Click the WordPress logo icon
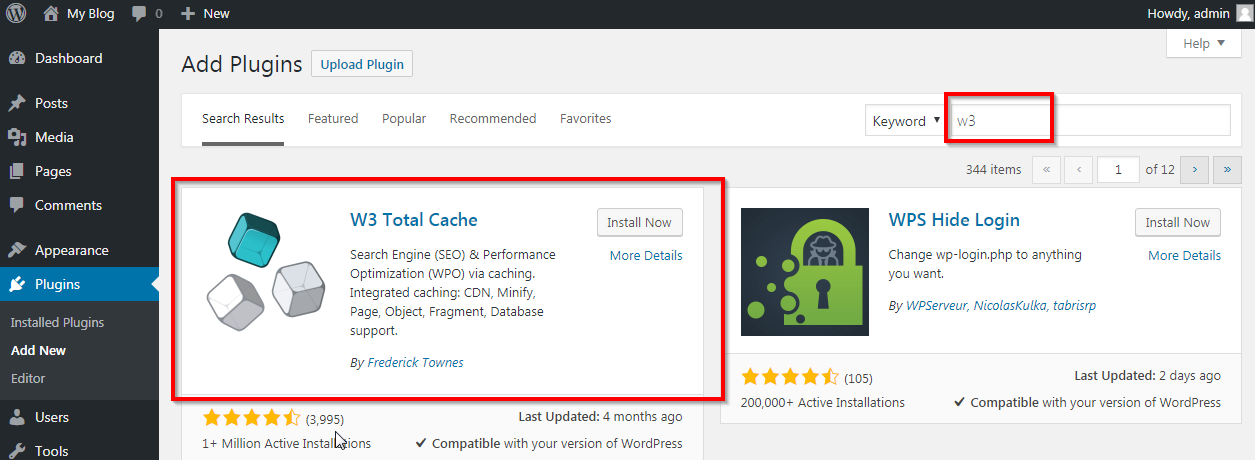The height and width of the screenshot is (460, 1255). point(16,13)
